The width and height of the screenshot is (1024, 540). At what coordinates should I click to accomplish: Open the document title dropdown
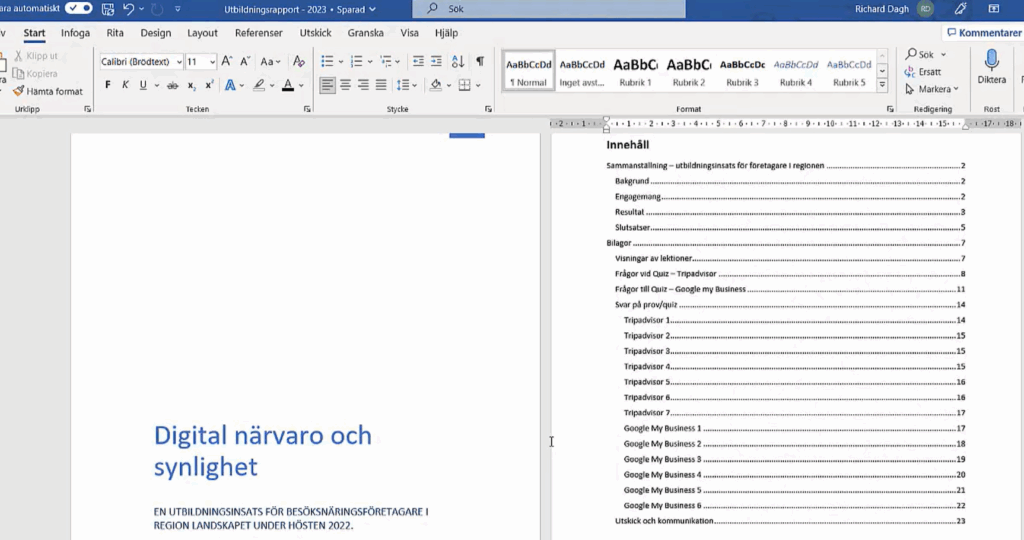[372, 10]
